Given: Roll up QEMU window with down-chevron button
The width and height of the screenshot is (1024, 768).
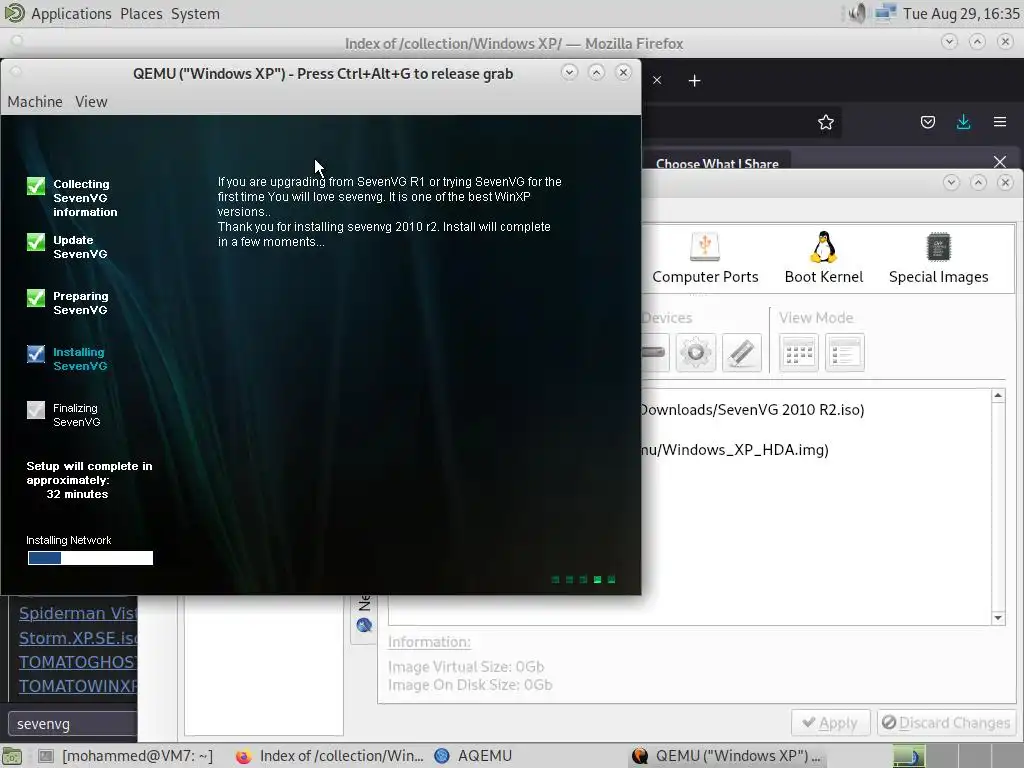Looking at the screenshot, I should [x=569, y=72].
